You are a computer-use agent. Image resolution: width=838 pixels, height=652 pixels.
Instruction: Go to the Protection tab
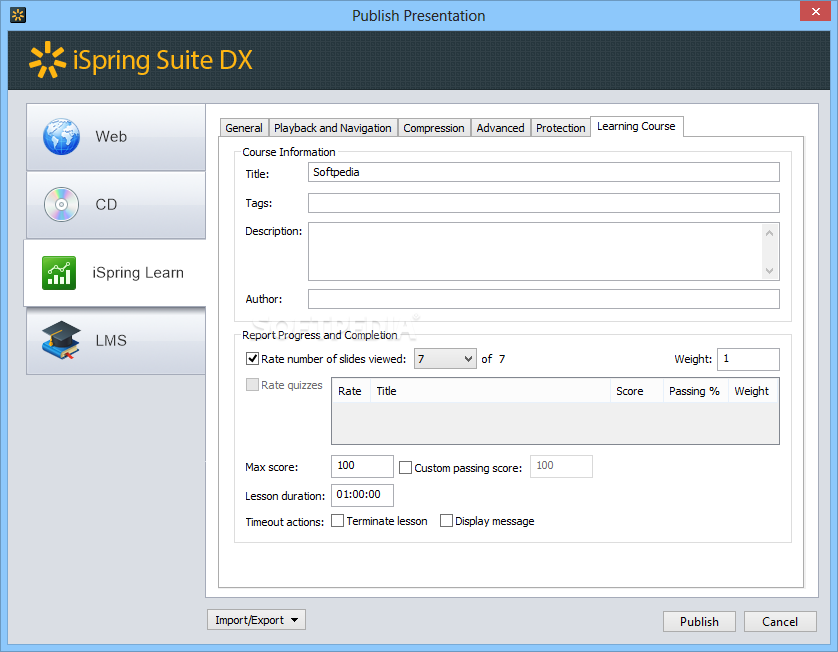point(561,128)
